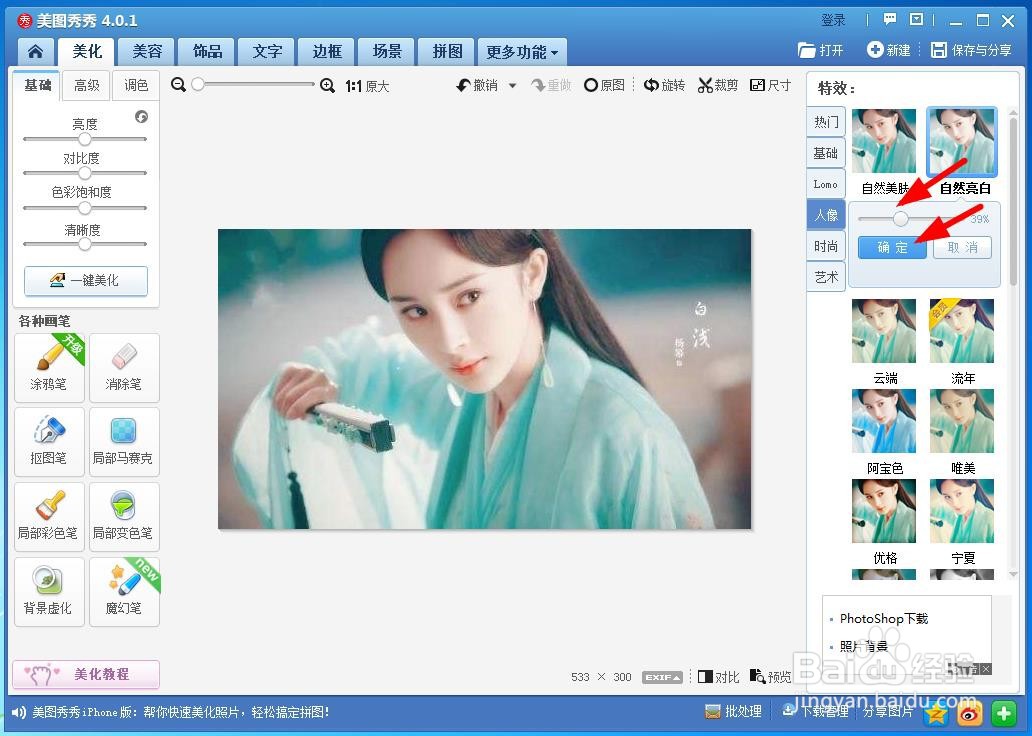Select the 基础 effects category

point(826,153)
